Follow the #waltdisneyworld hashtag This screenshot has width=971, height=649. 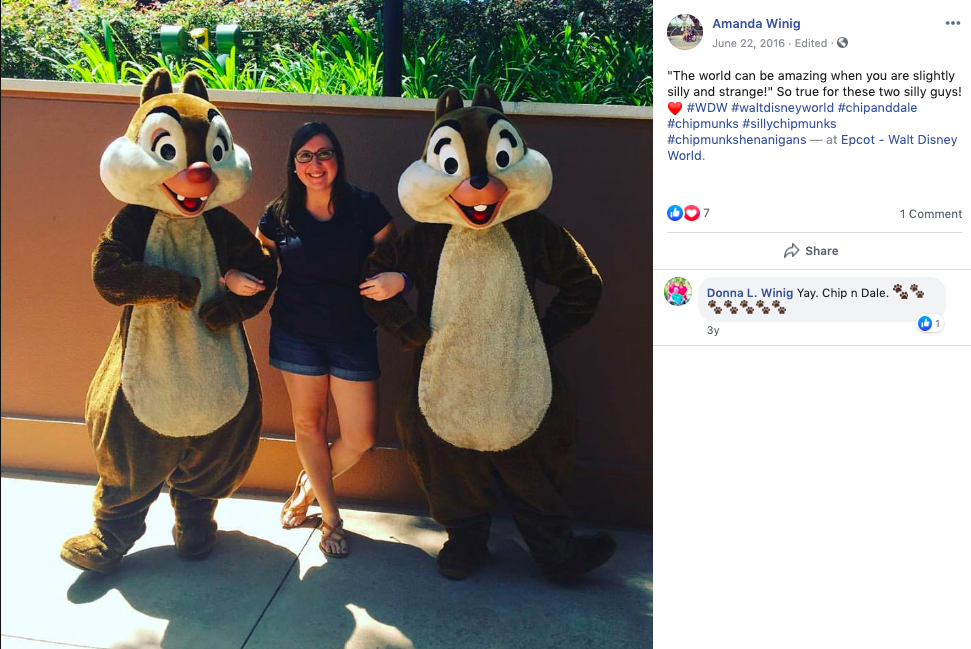click(x=782, y=108)
